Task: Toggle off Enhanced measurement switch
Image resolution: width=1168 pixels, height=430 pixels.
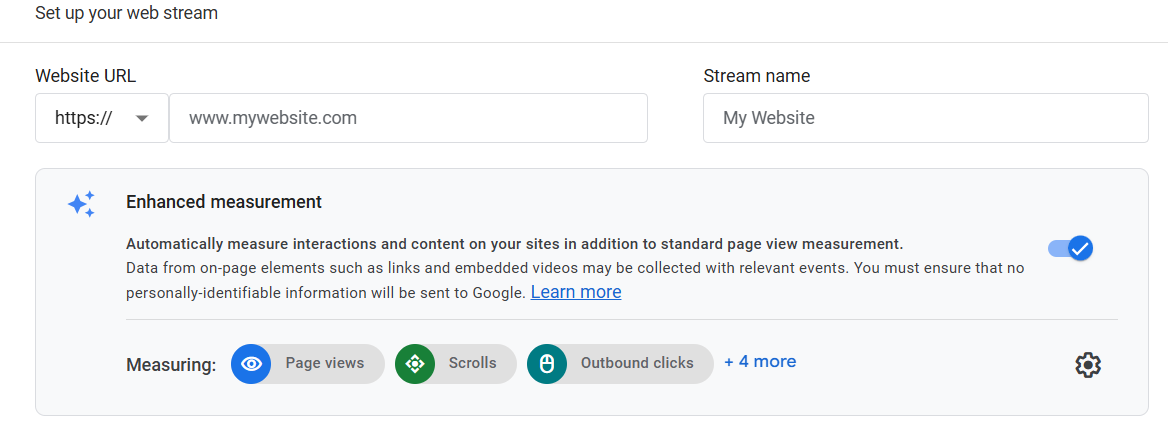Action: (1070, 248)
